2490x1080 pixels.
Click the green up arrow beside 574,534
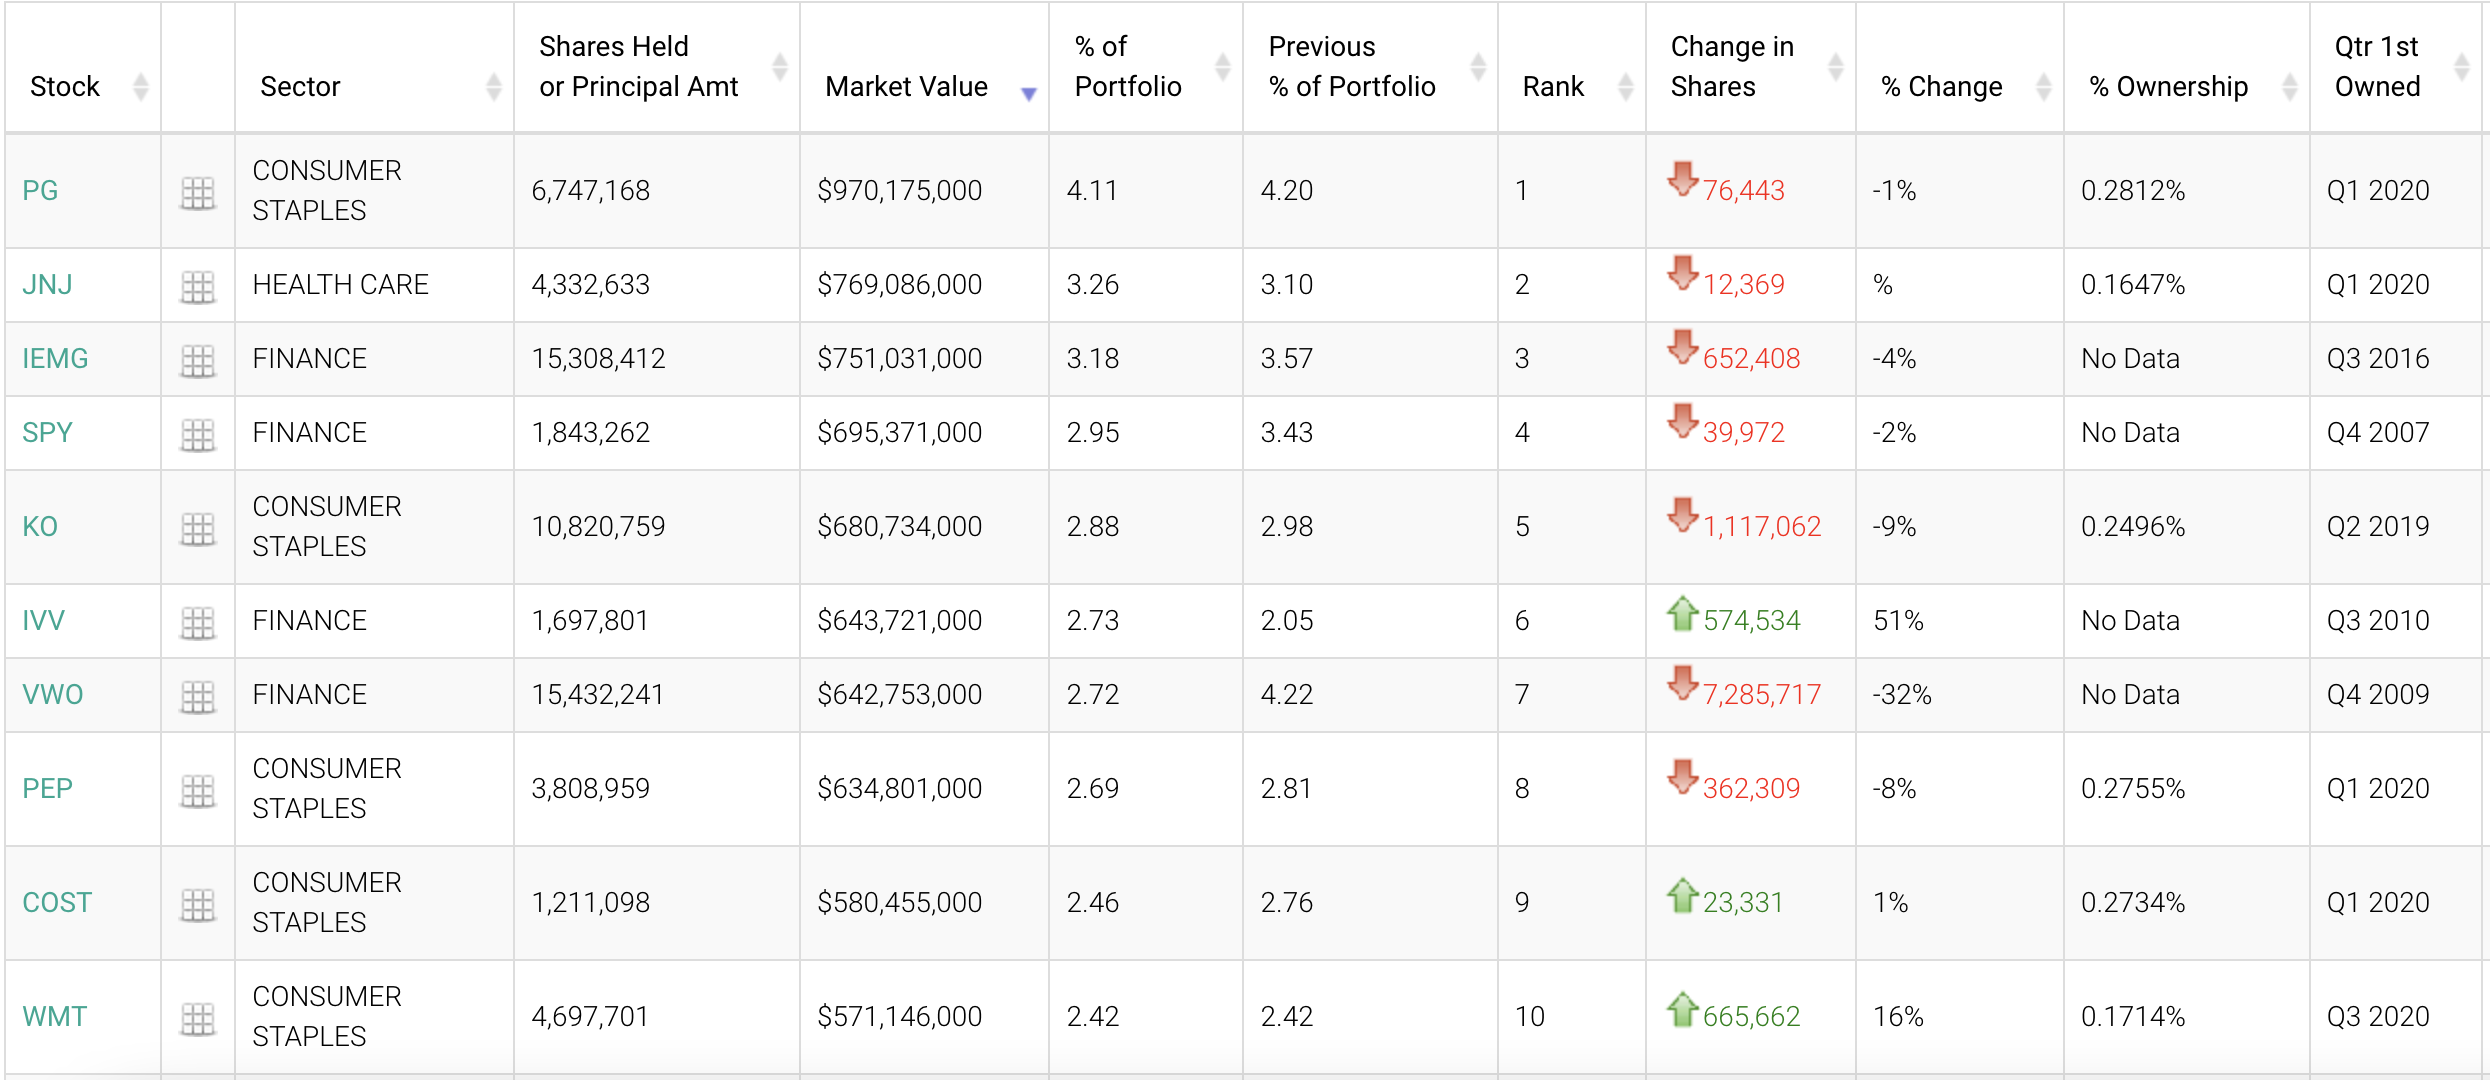coord(1683,613)
